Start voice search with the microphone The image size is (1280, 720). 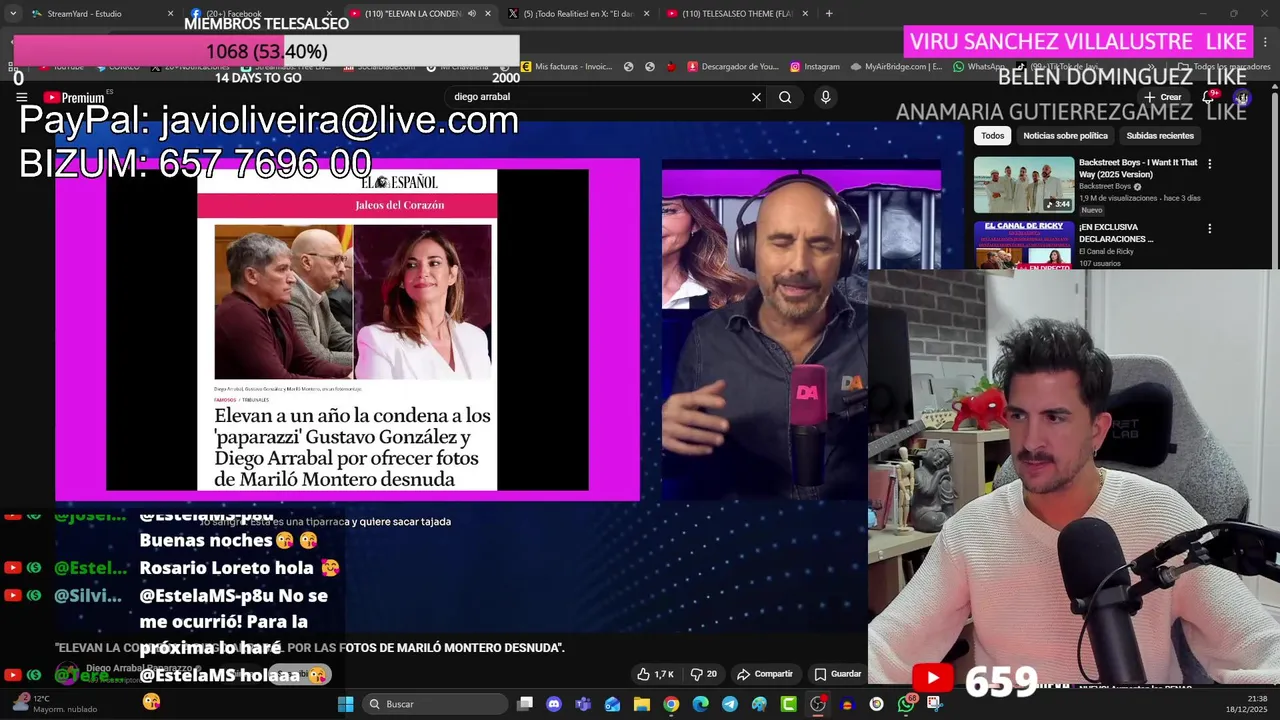tap(825, 97)
